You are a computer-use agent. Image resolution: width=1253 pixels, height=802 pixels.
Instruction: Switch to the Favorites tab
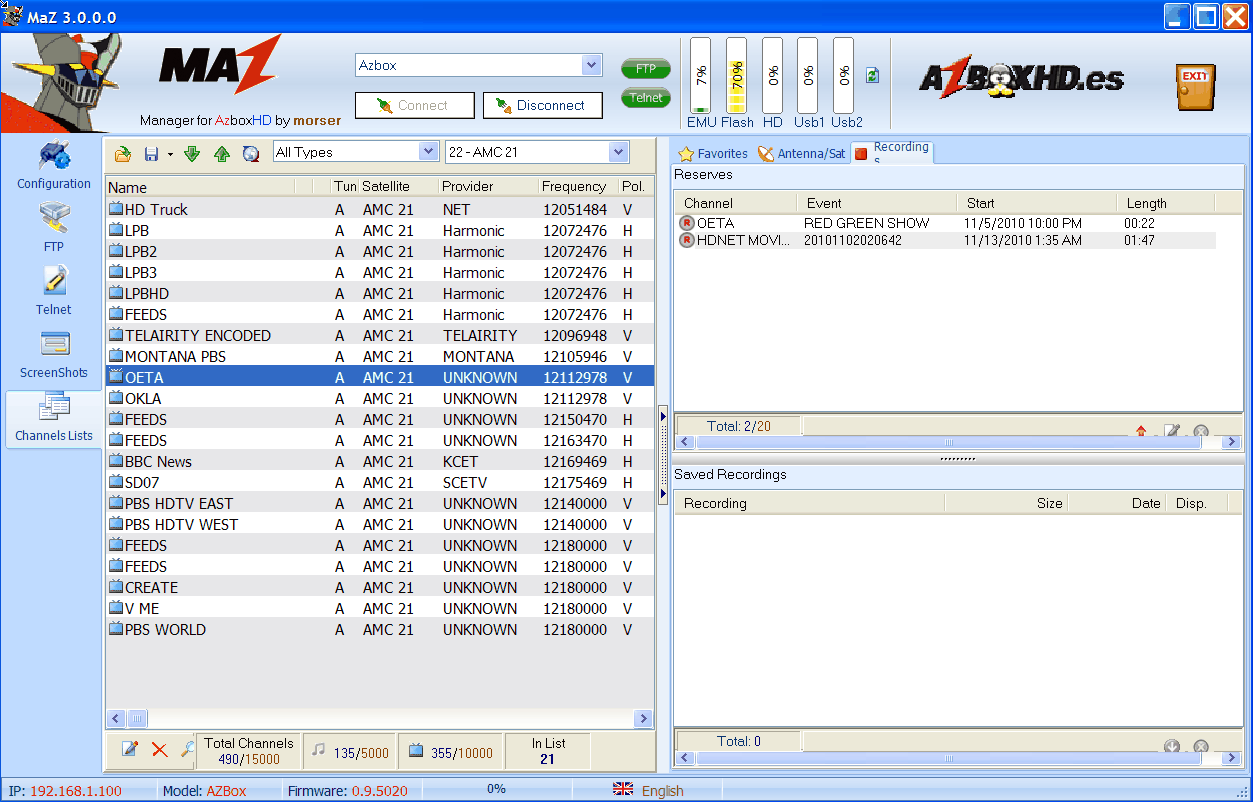tap(713, 154)
